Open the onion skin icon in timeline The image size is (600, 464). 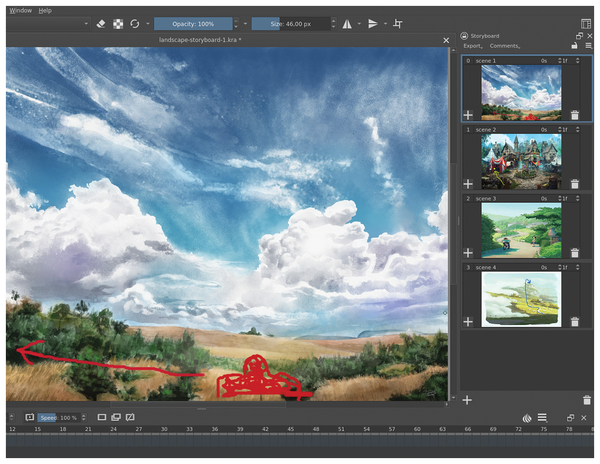tap(527, 417)
